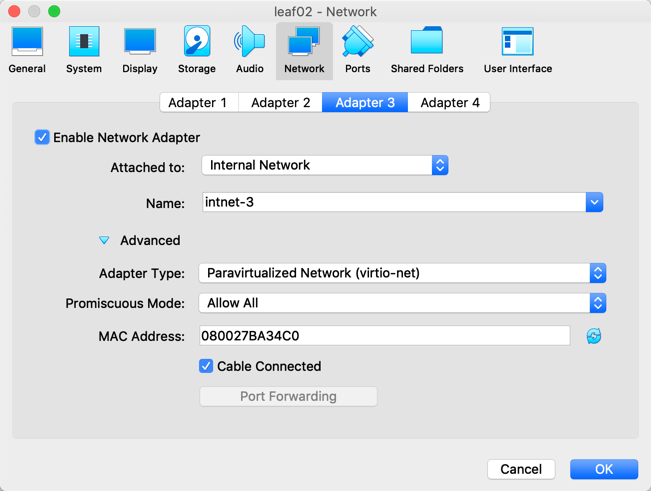Toggle the Cable Connected checkbox
651x491 pixels.
(x=206, y=366)
